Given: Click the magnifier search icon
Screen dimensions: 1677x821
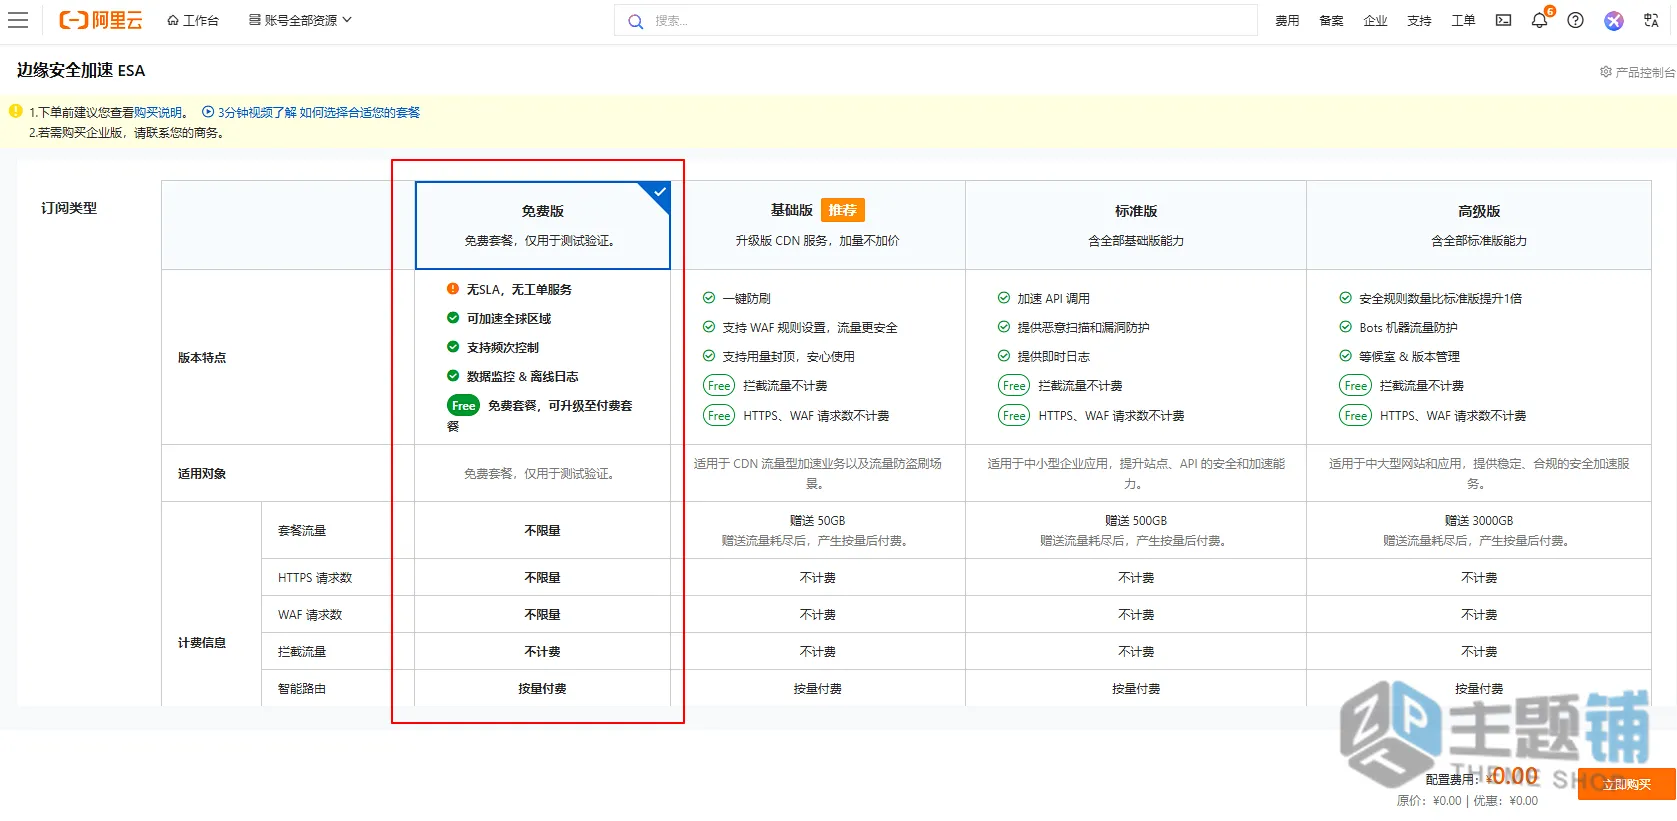Looking at the screenshot, I should click(635, 21).
